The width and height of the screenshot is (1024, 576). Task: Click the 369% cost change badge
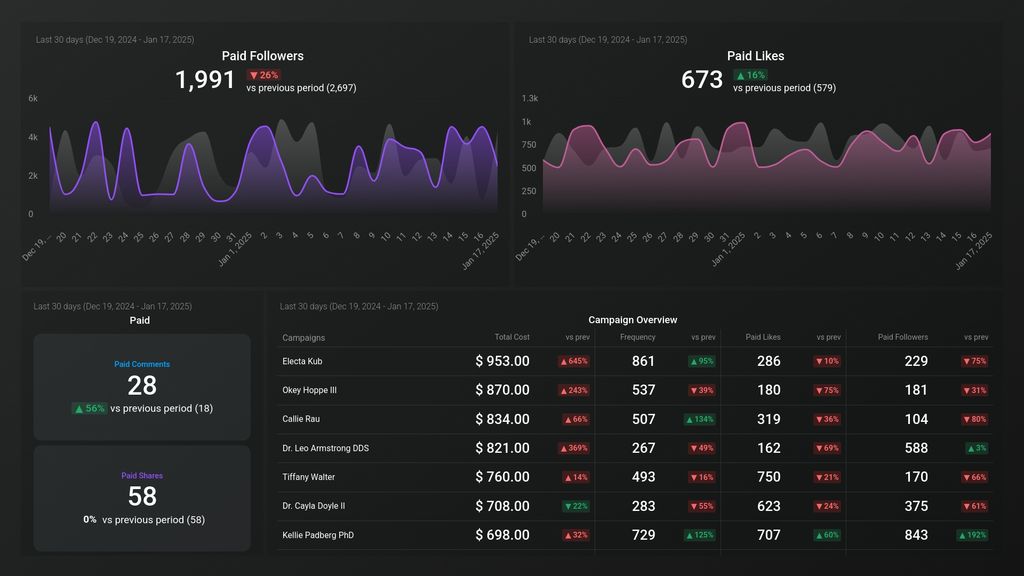click(x=573, y=448)
